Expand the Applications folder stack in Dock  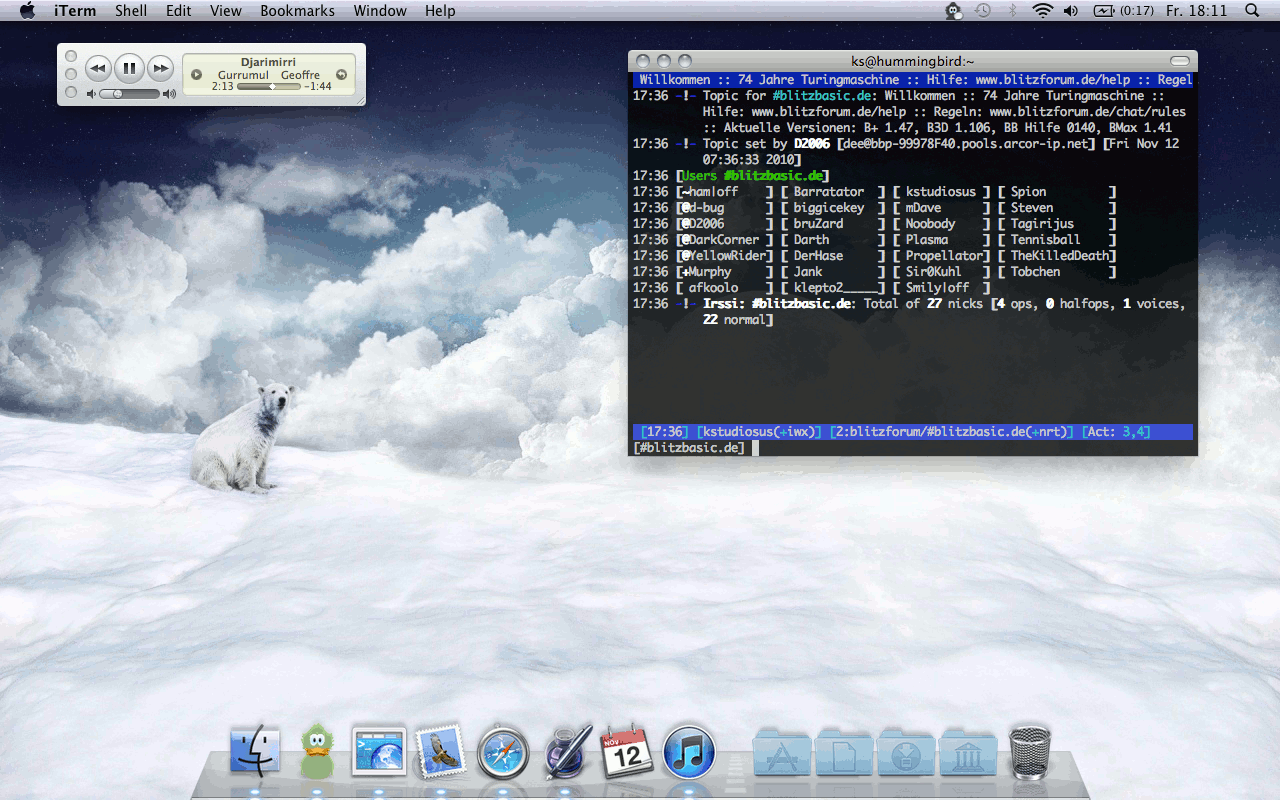click(x=781, y=754)
